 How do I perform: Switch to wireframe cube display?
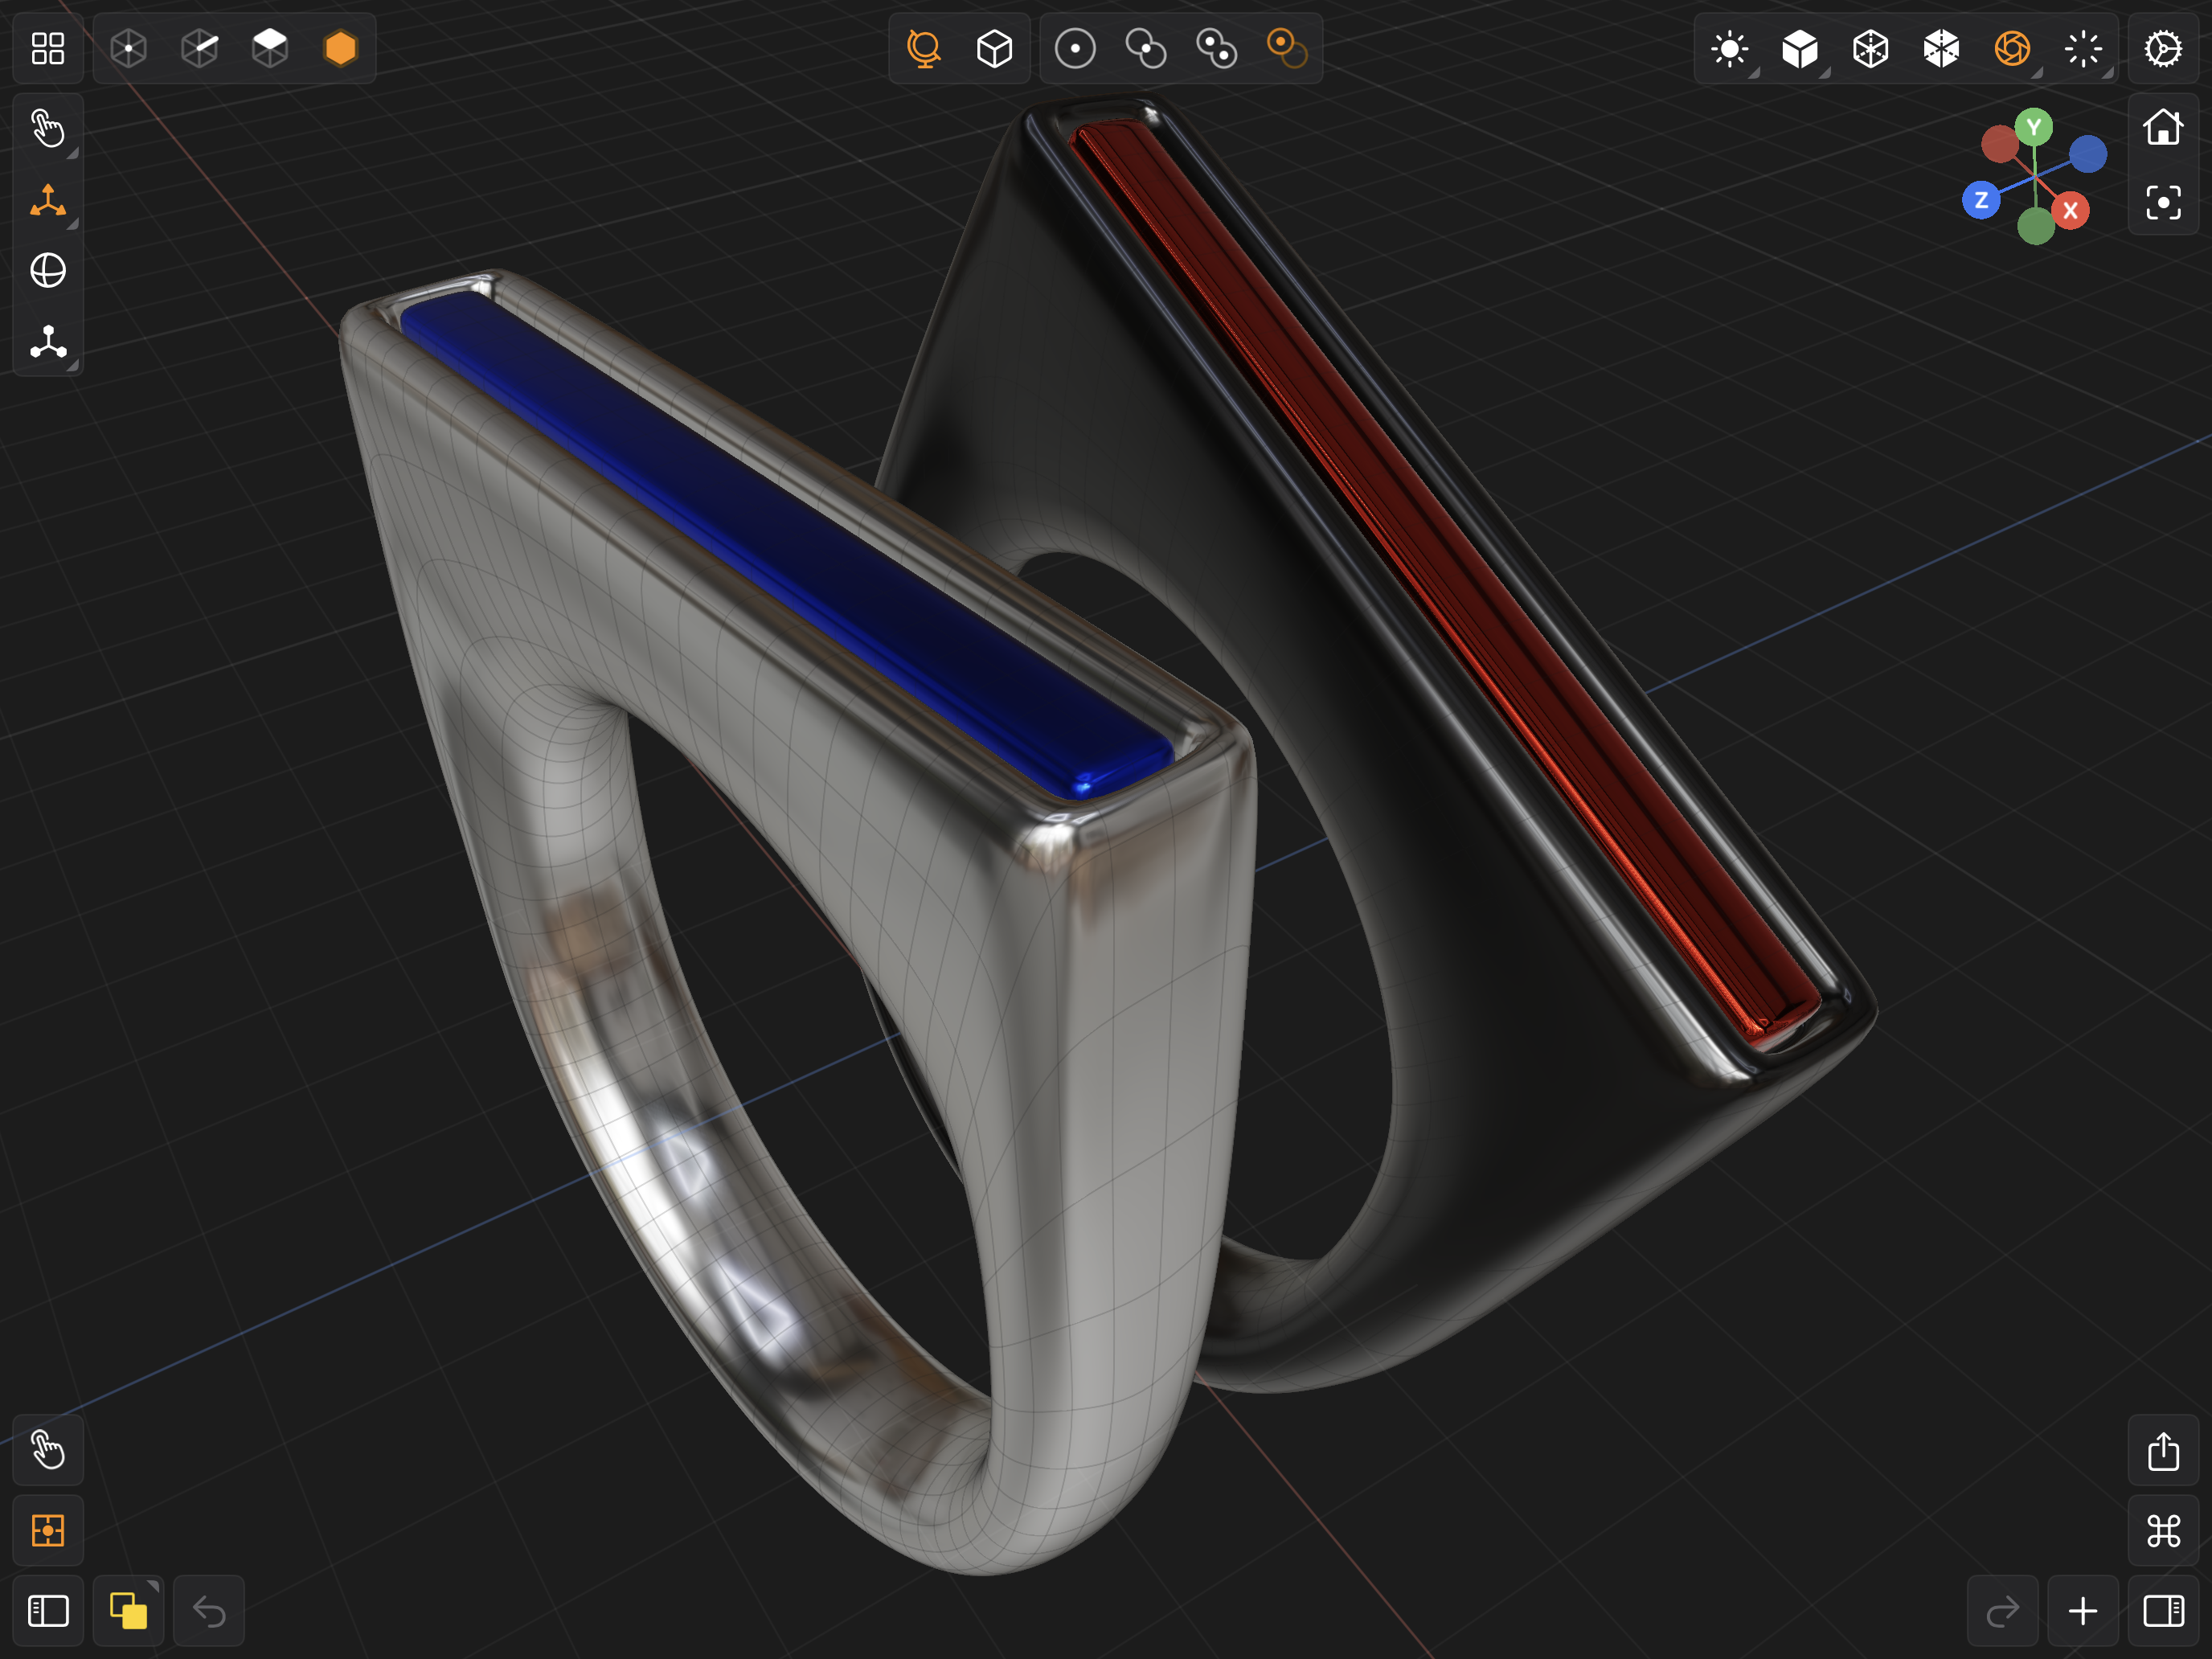click(1871, 48)
